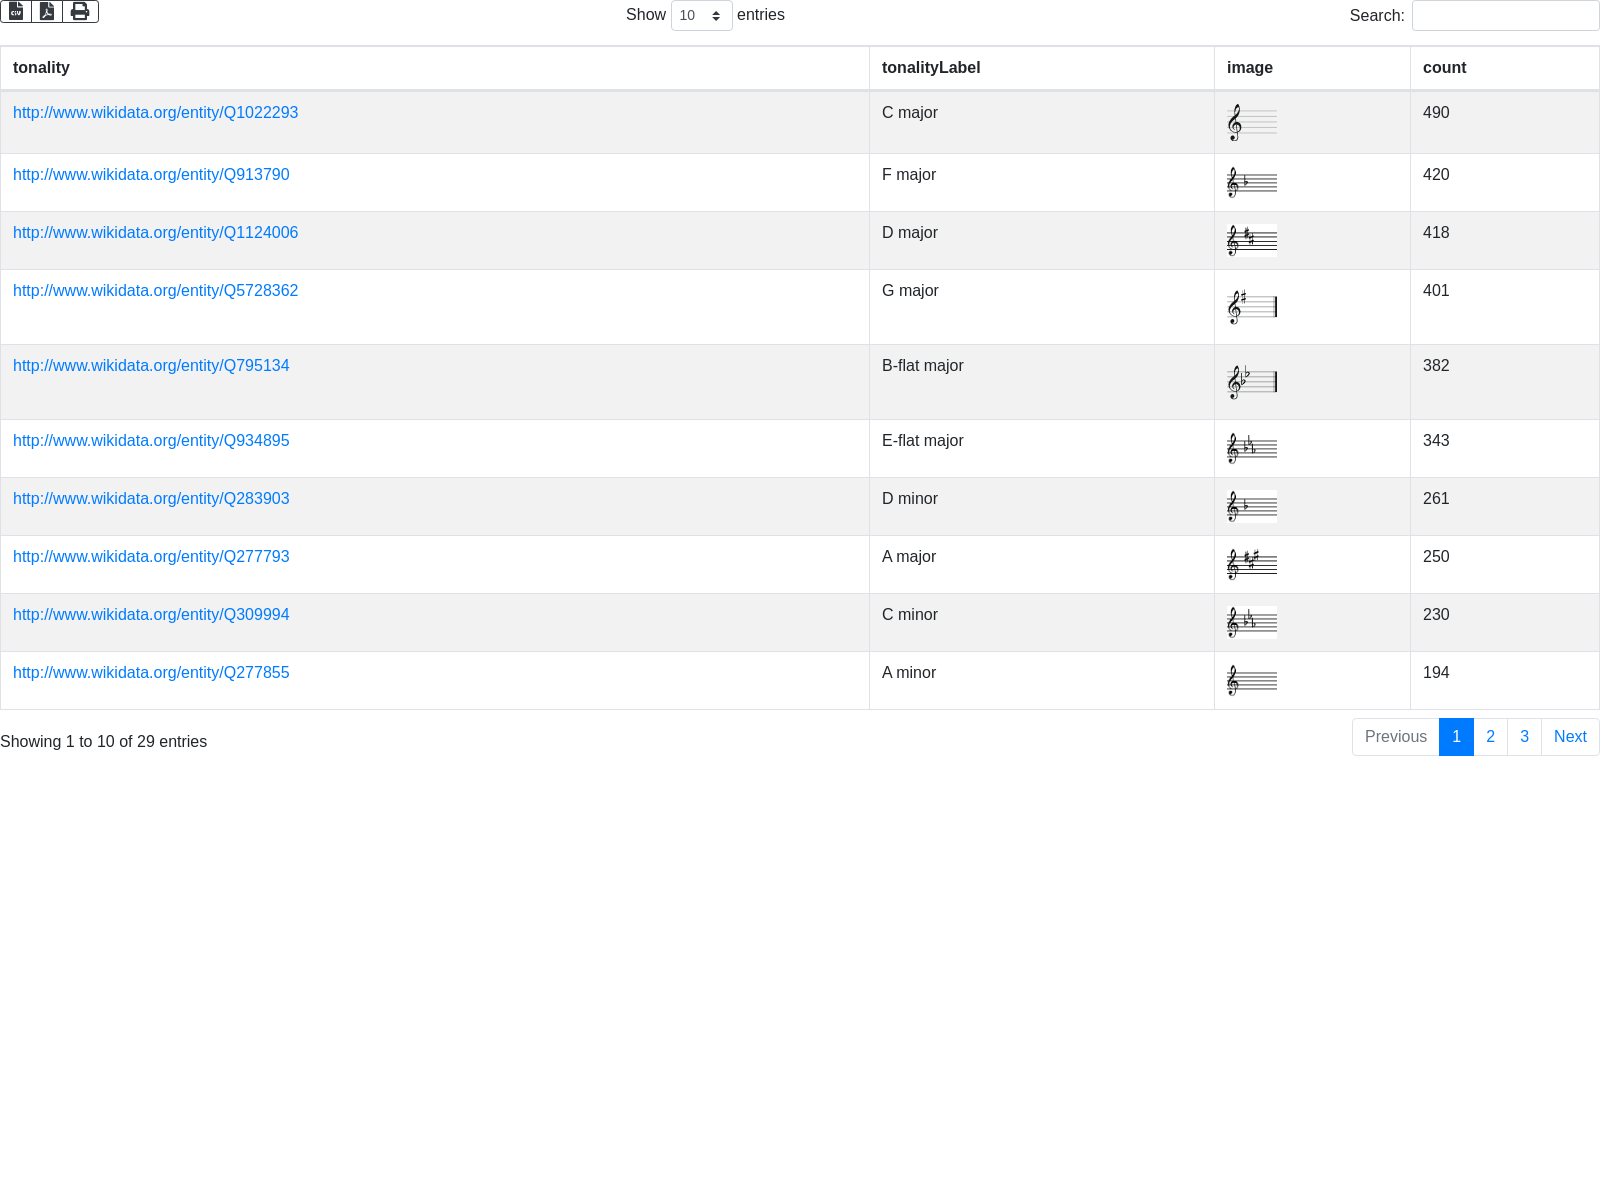The width and height of the screenshot is (1600, 1200).
Task: Open the G major key signature image
Action: (x=1251, y=307)
